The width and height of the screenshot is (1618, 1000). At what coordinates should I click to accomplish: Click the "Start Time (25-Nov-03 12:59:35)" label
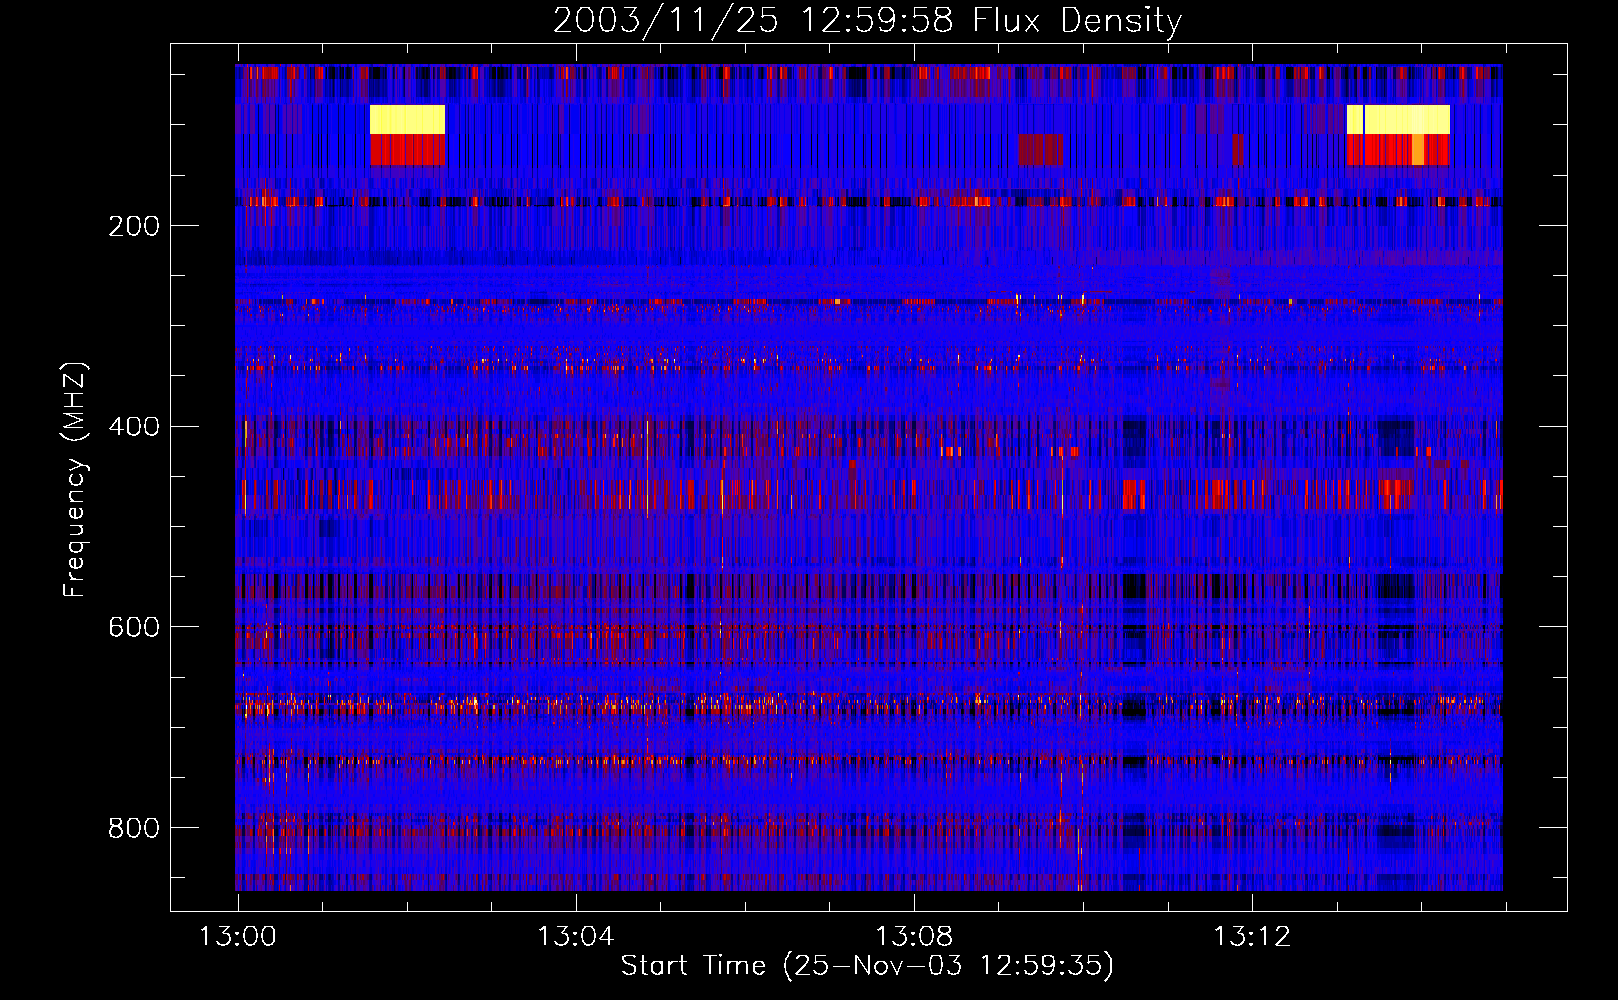coord(867,966)
